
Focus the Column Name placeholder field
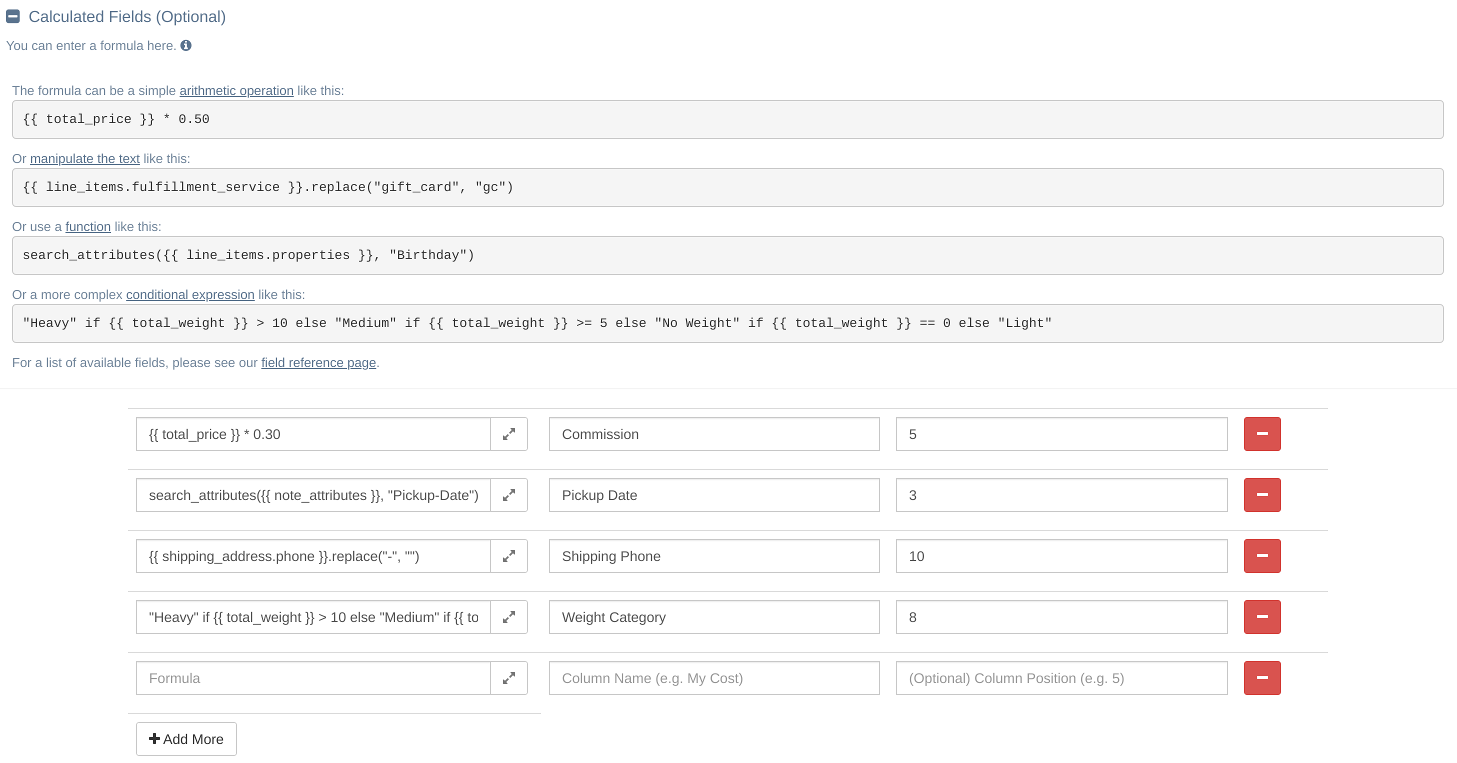click(714, 678)
